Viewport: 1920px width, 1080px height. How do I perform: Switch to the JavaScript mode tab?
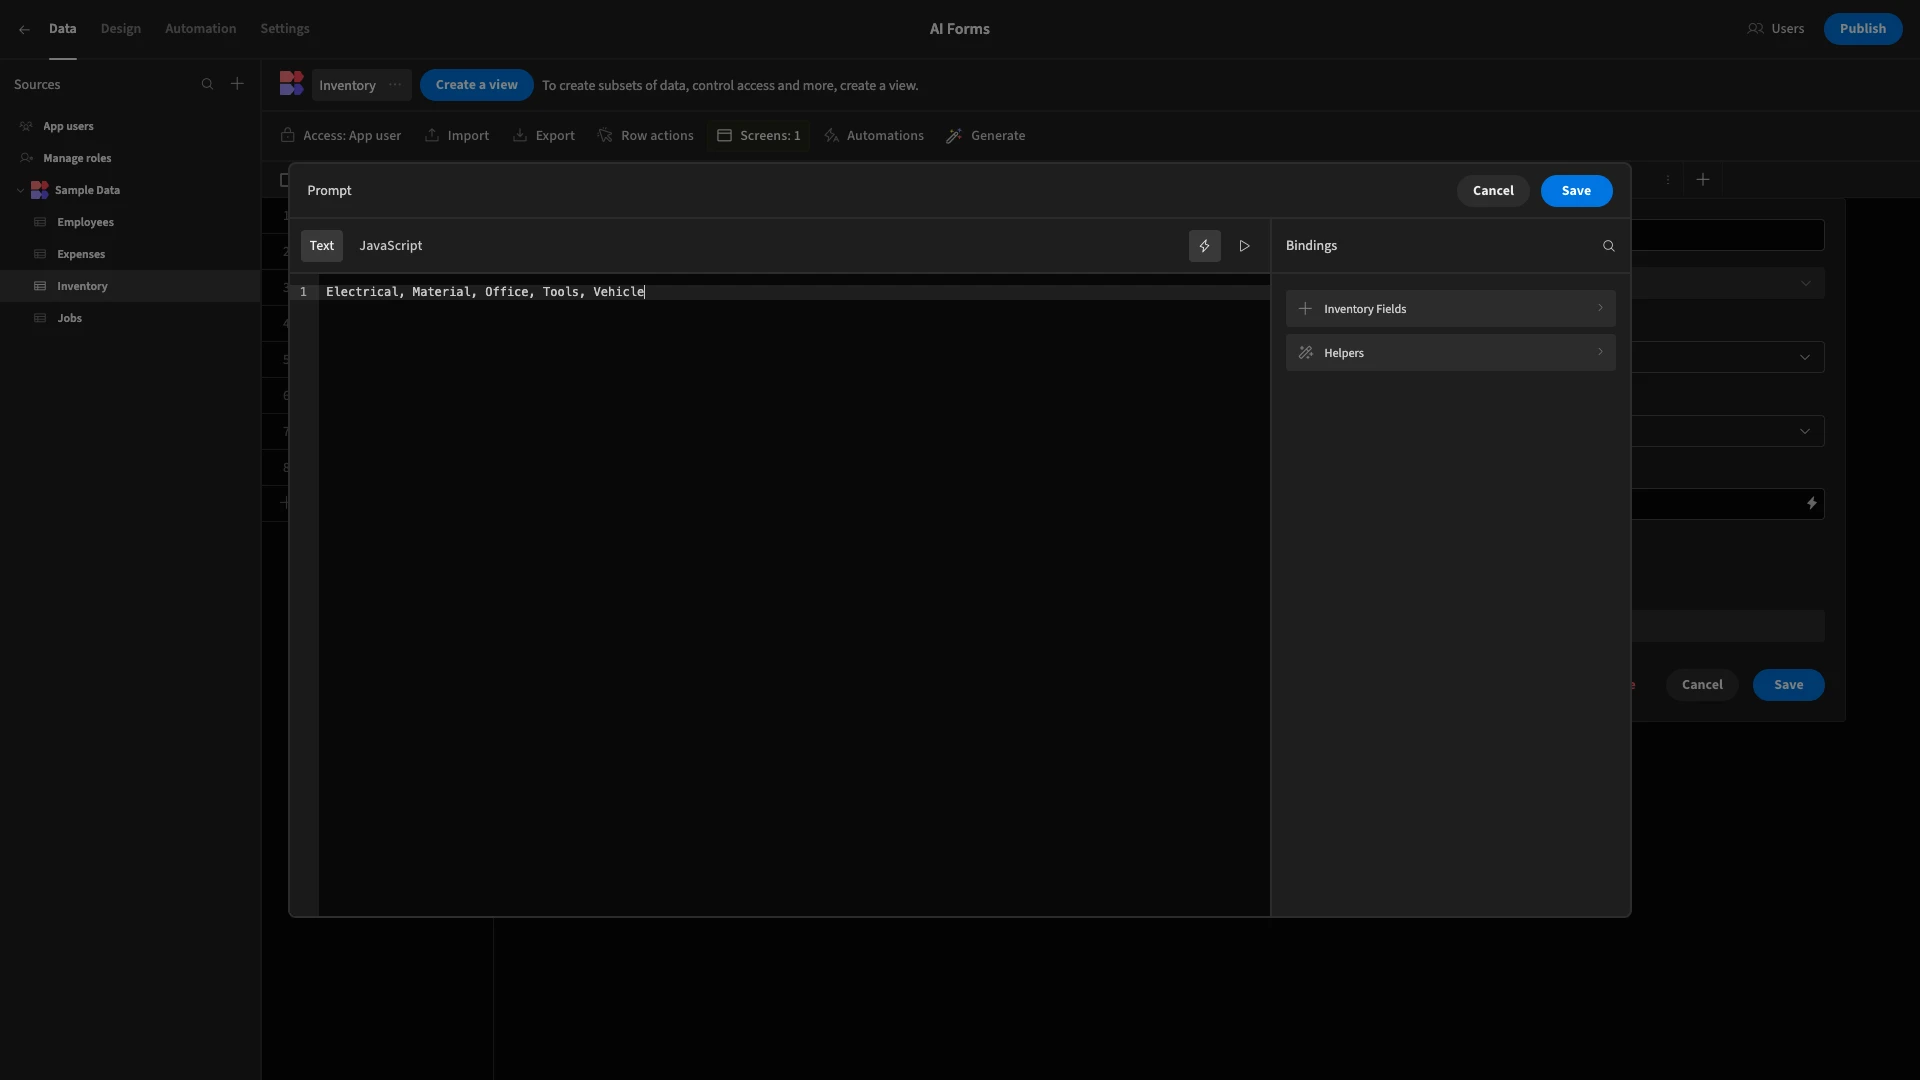point(391,246)
